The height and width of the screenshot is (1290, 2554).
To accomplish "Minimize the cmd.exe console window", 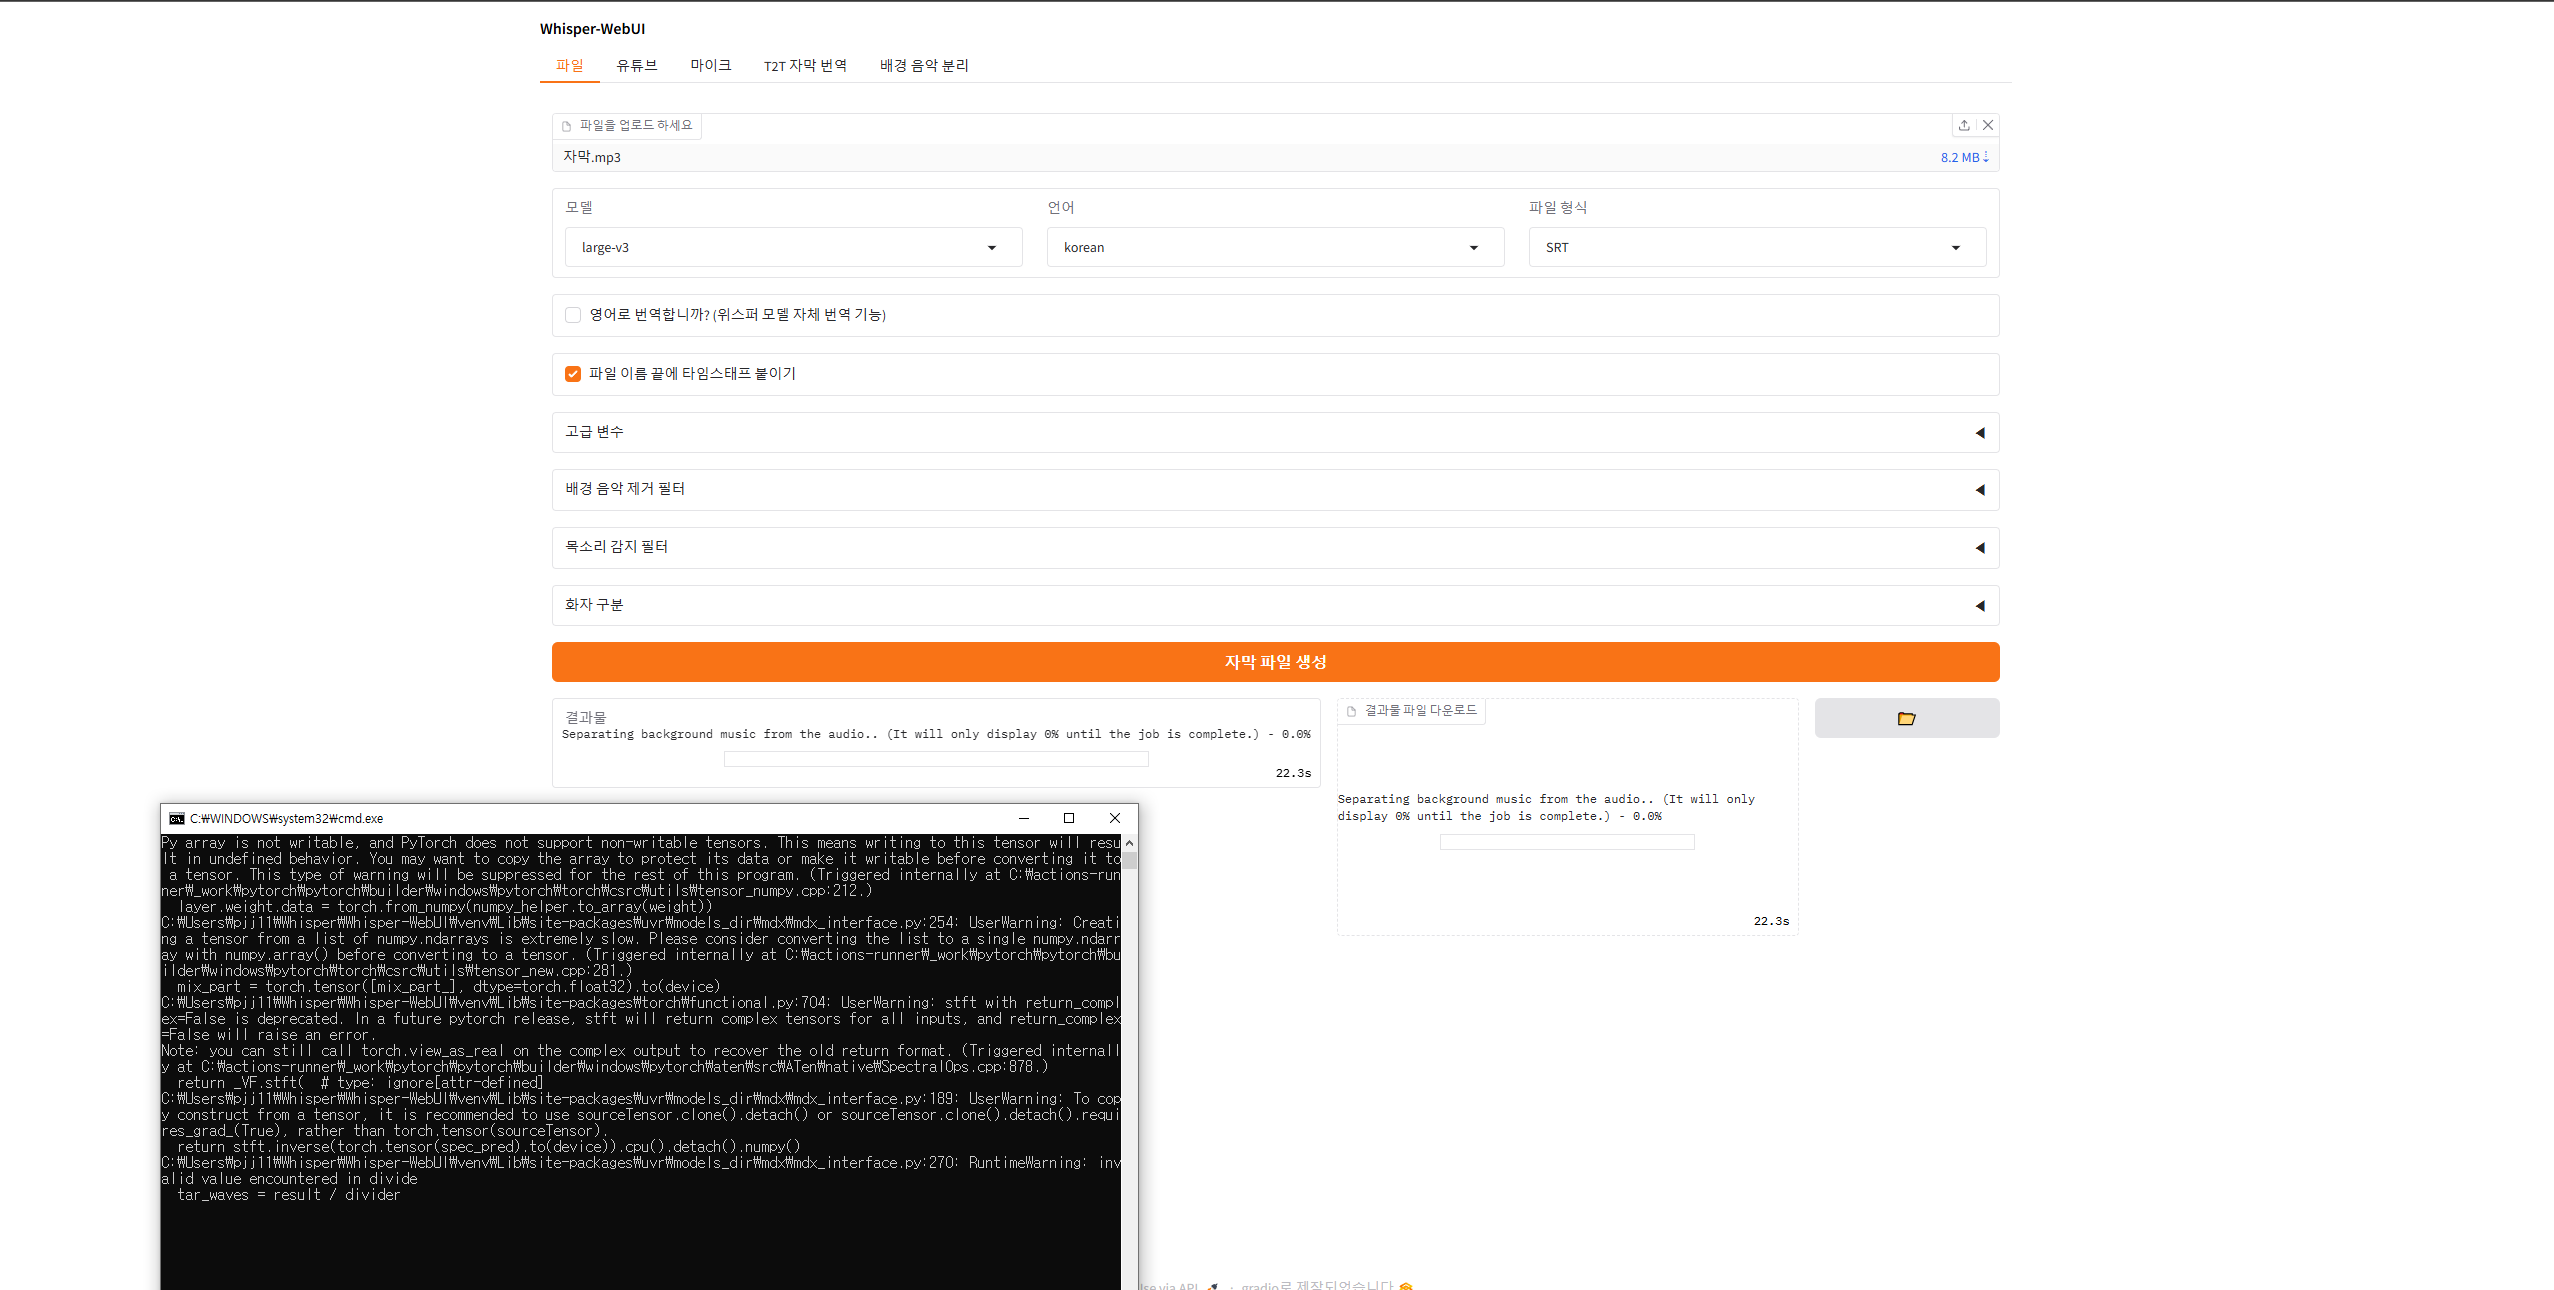I will pyautogui.click(x=1023, y=818).
